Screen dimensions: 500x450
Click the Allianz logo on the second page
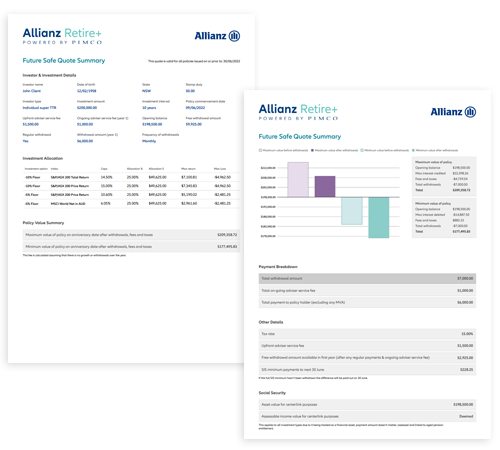pos(453,112)
